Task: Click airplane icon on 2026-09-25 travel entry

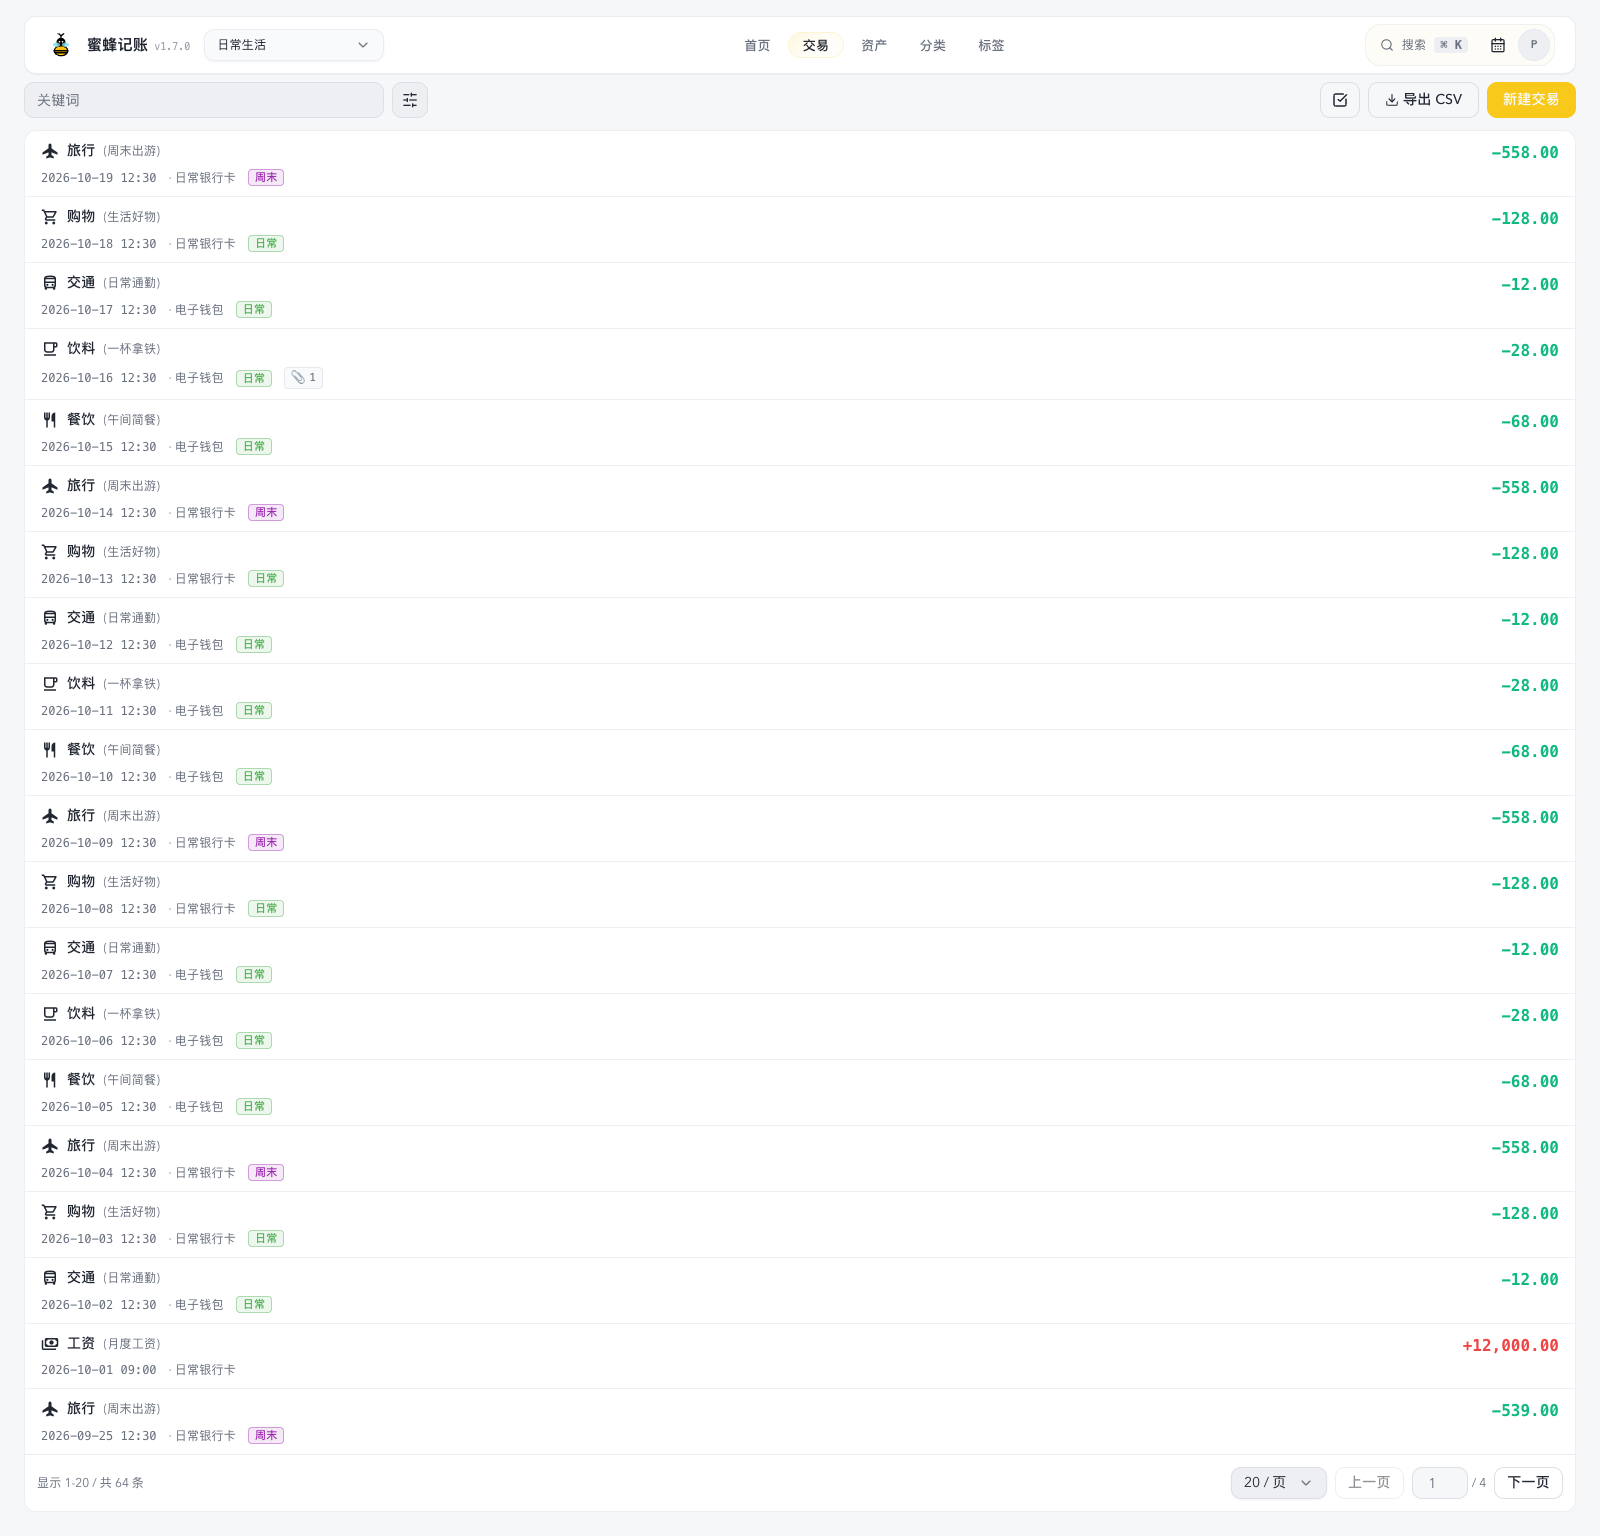Action: (x=50, y=1409)
